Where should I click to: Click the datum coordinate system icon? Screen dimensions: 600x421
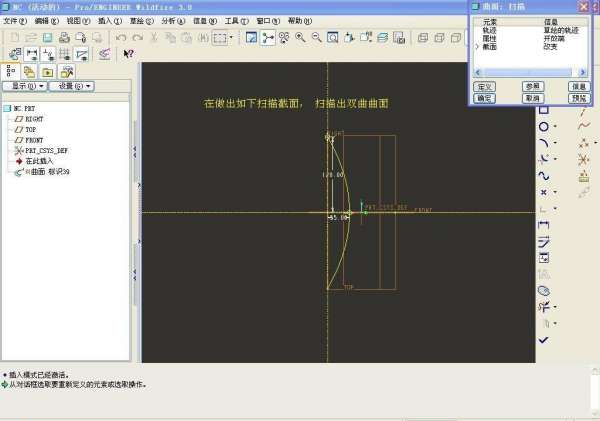[584, 159]
